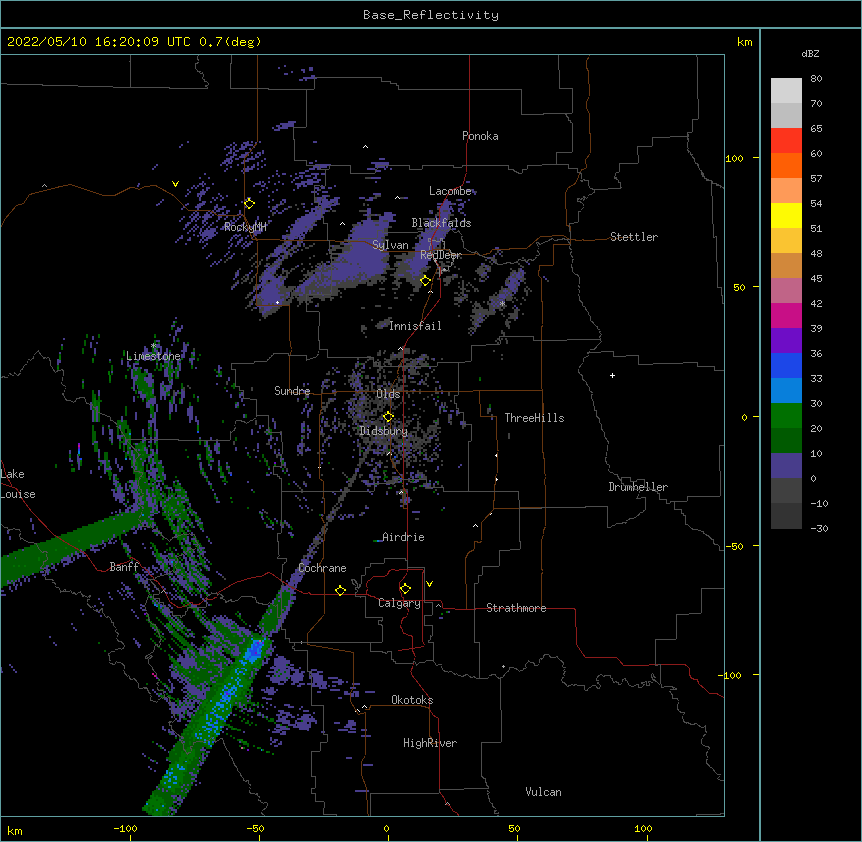Click the RedDeer city label
The image size is (862, 842).
pyautogui.click(x=441, y=255)
